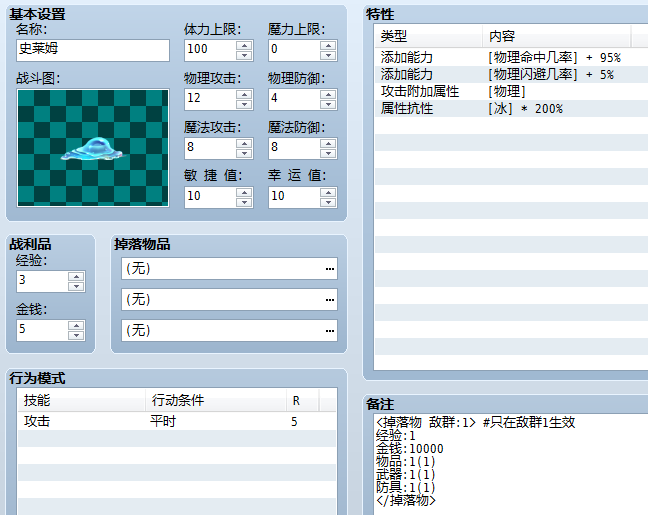Decrease 幸运值 with the down arrow

click(x=328, y=202)
